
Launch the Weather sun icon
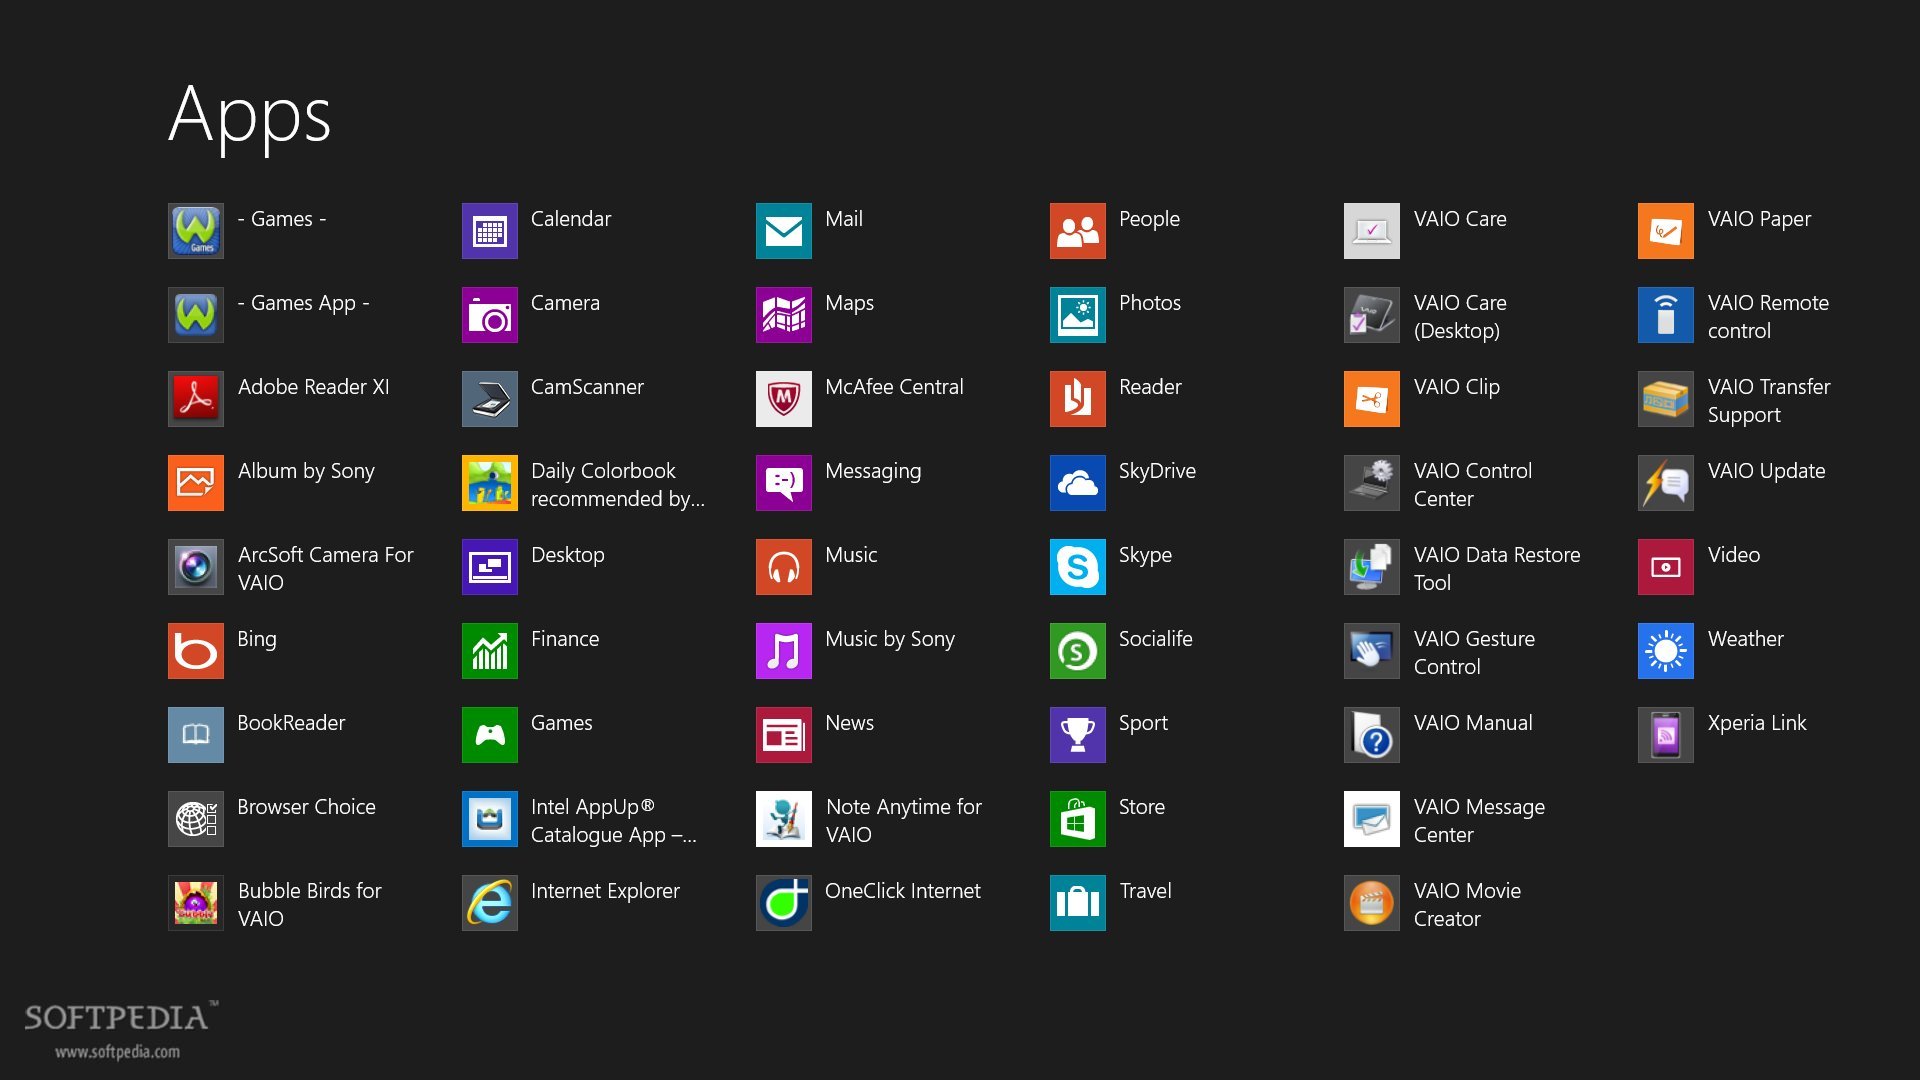coord(1666,651)
